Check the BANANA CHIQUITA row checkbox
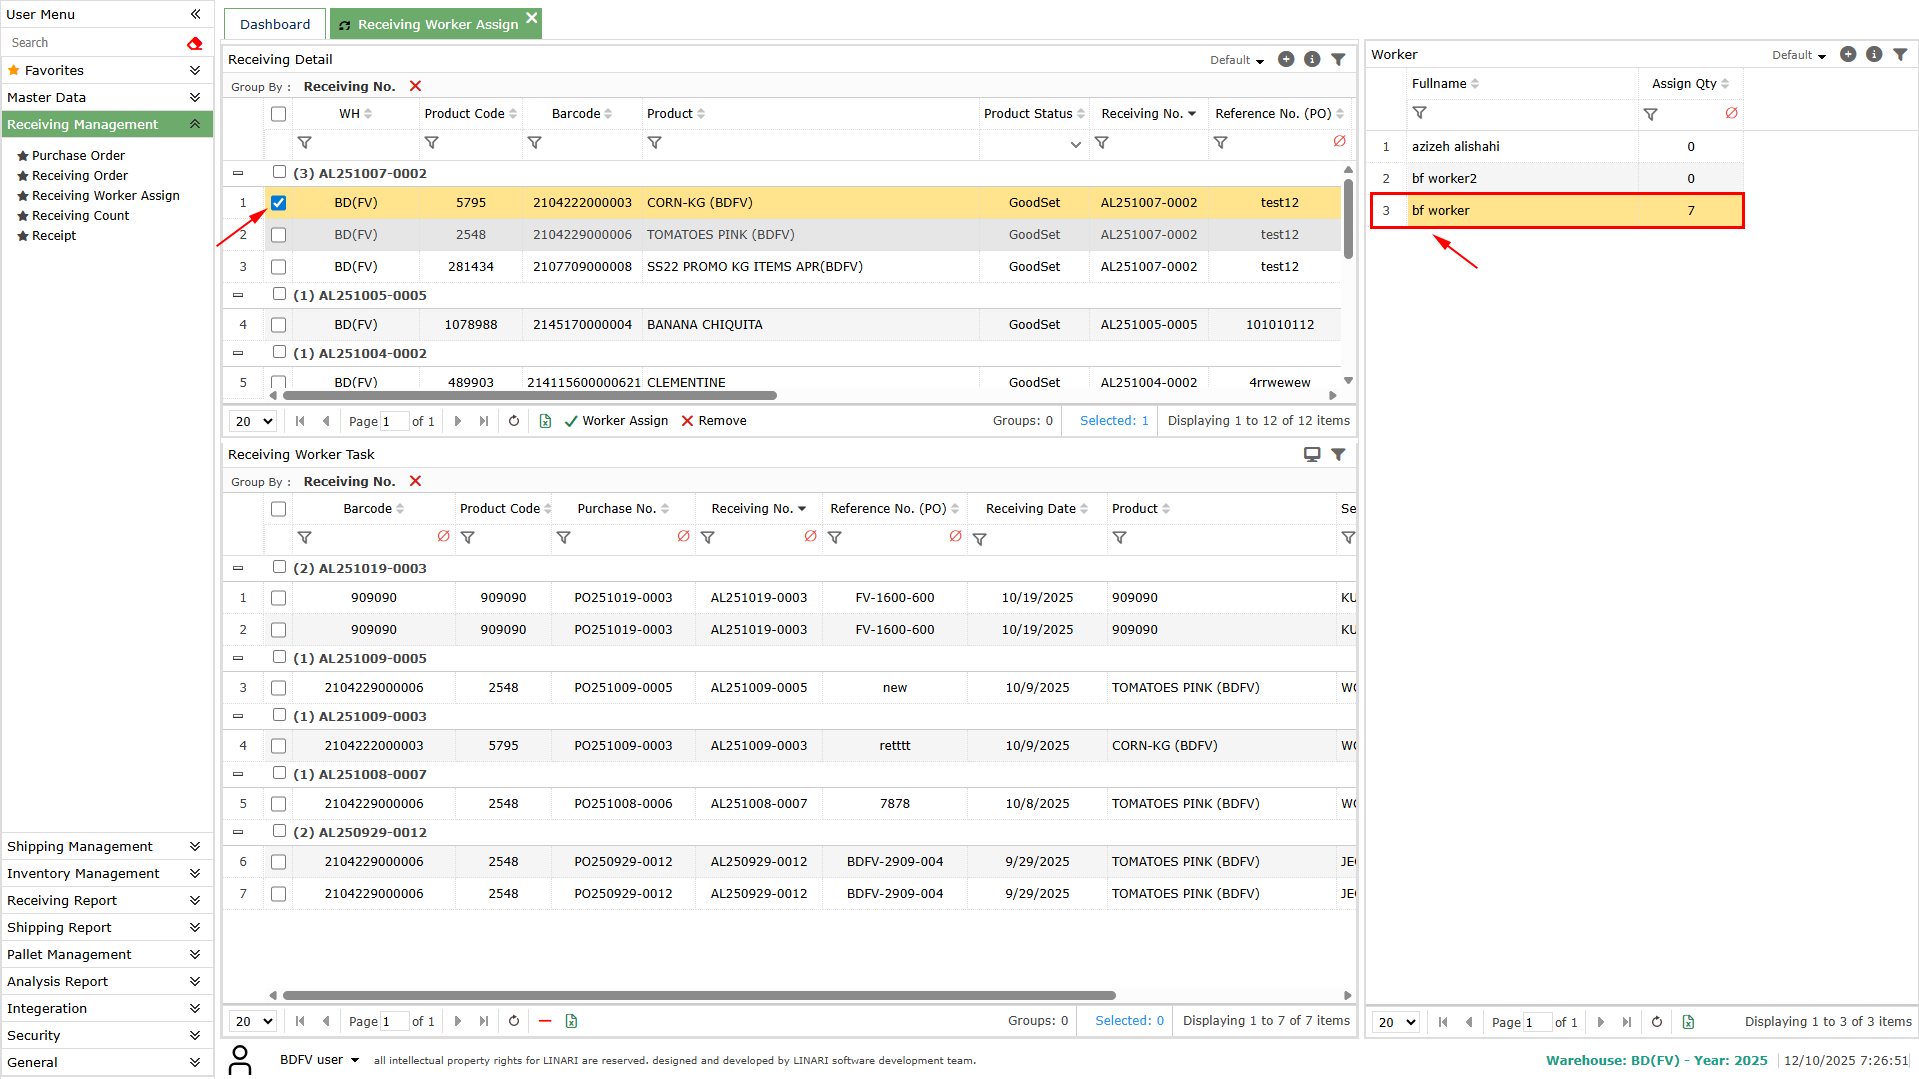 pyautogui.click(x=279, y=325)
